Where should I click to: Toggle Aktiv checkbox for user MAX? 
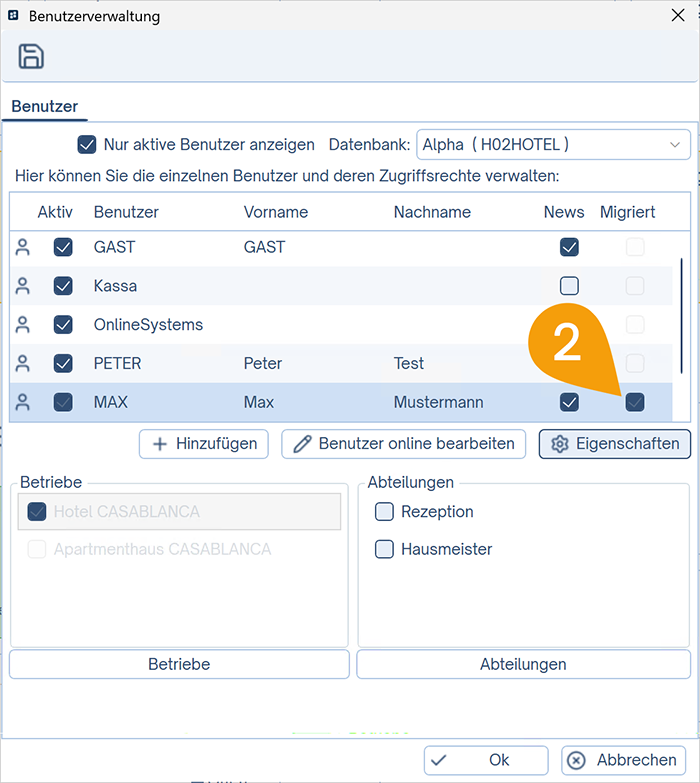pyautogui.click(x=63, y=402)
